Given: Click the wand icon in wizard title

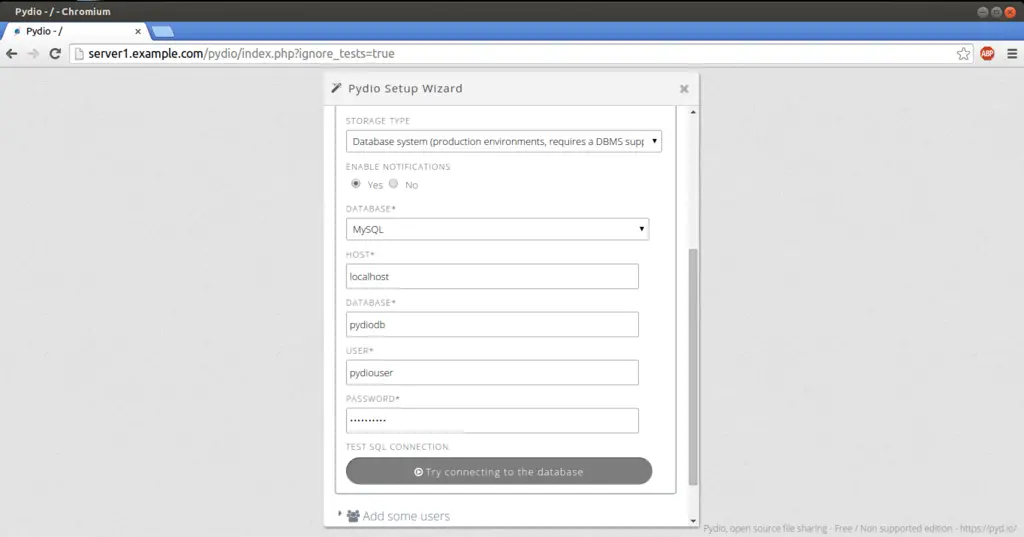Looking at the screenshot, I should coord(336,88).
